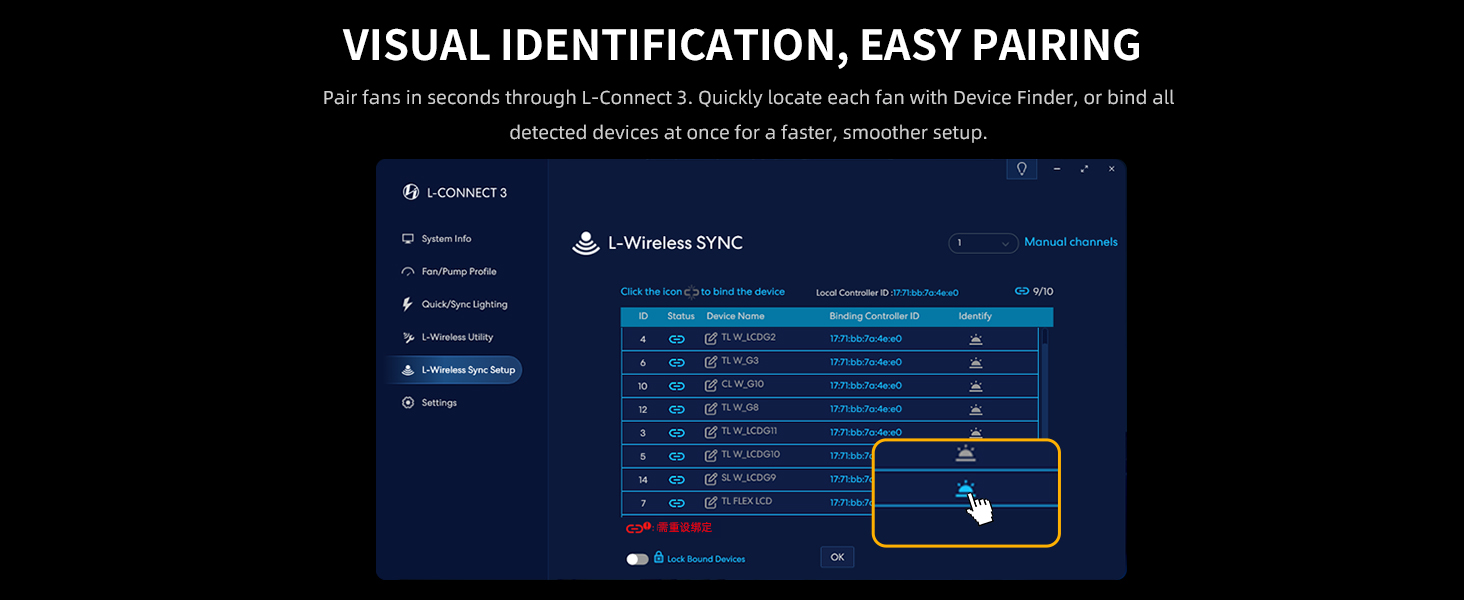
Task: Select L-Wireless Utility in the sidebar
Action: coord(448,337)
